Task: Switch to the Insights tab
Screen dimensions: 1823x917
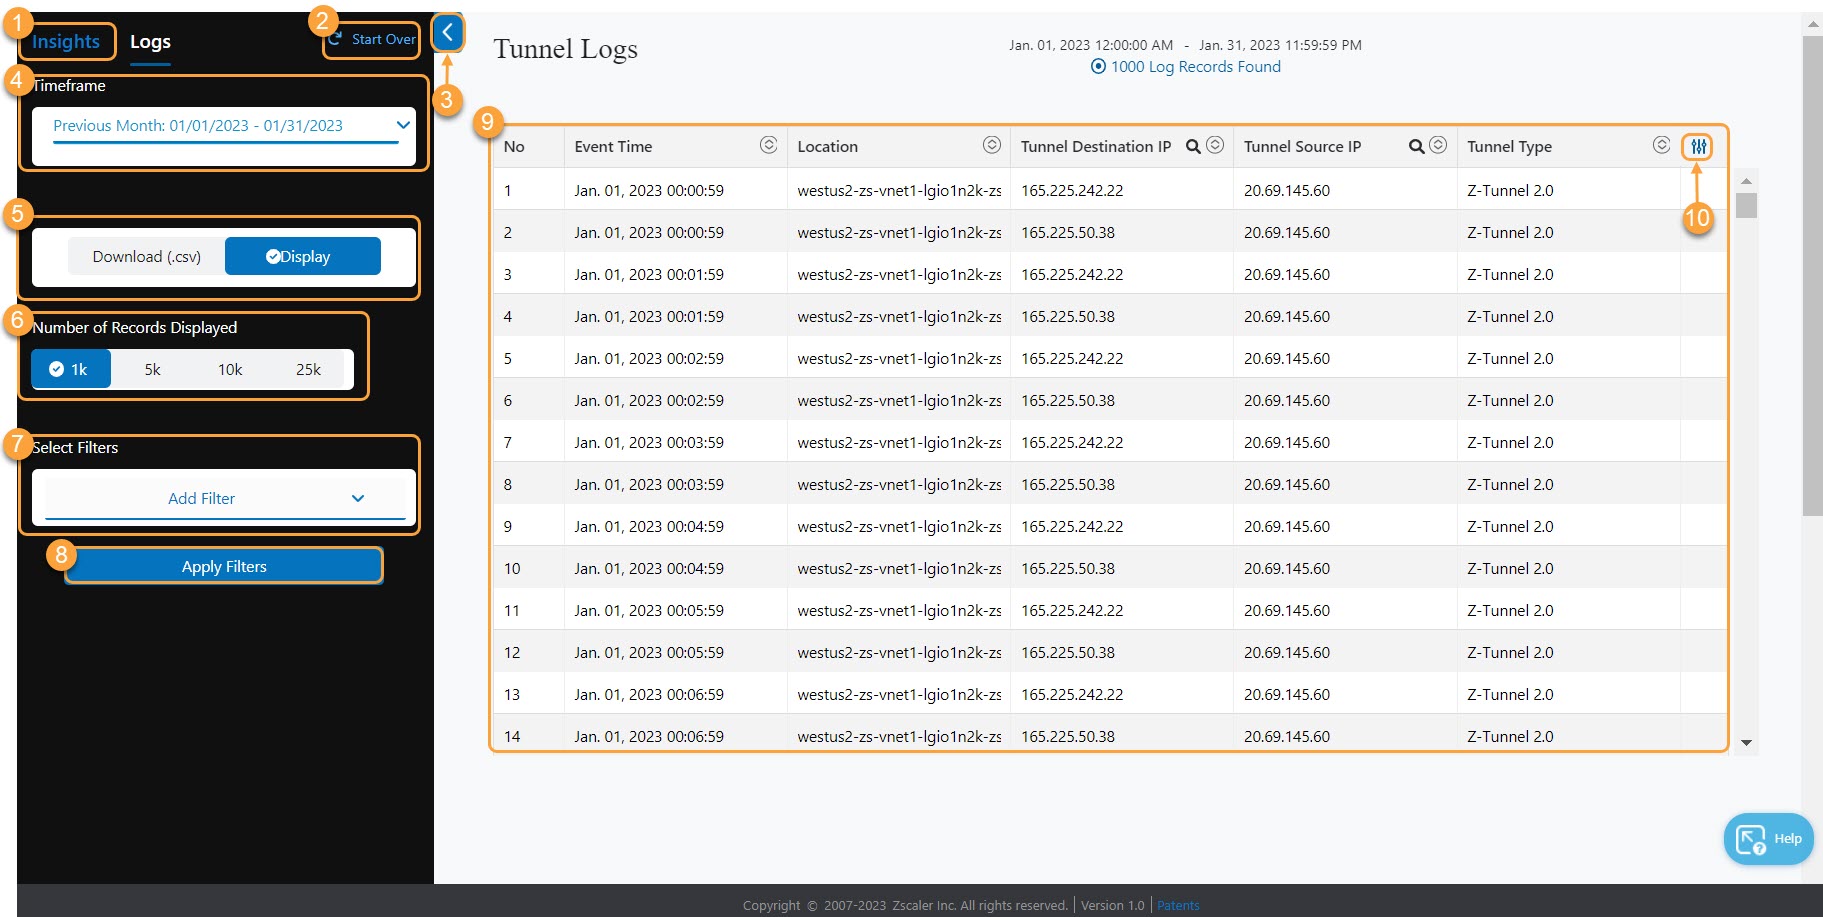Action: (x=66, y=41)
